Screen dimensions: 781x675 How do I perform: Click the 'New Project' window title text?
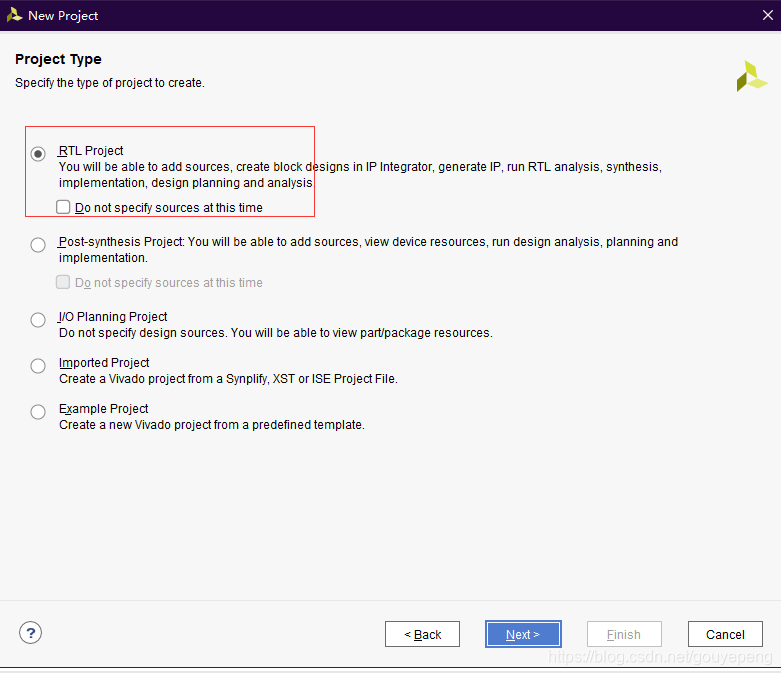(x=63, y=15)
